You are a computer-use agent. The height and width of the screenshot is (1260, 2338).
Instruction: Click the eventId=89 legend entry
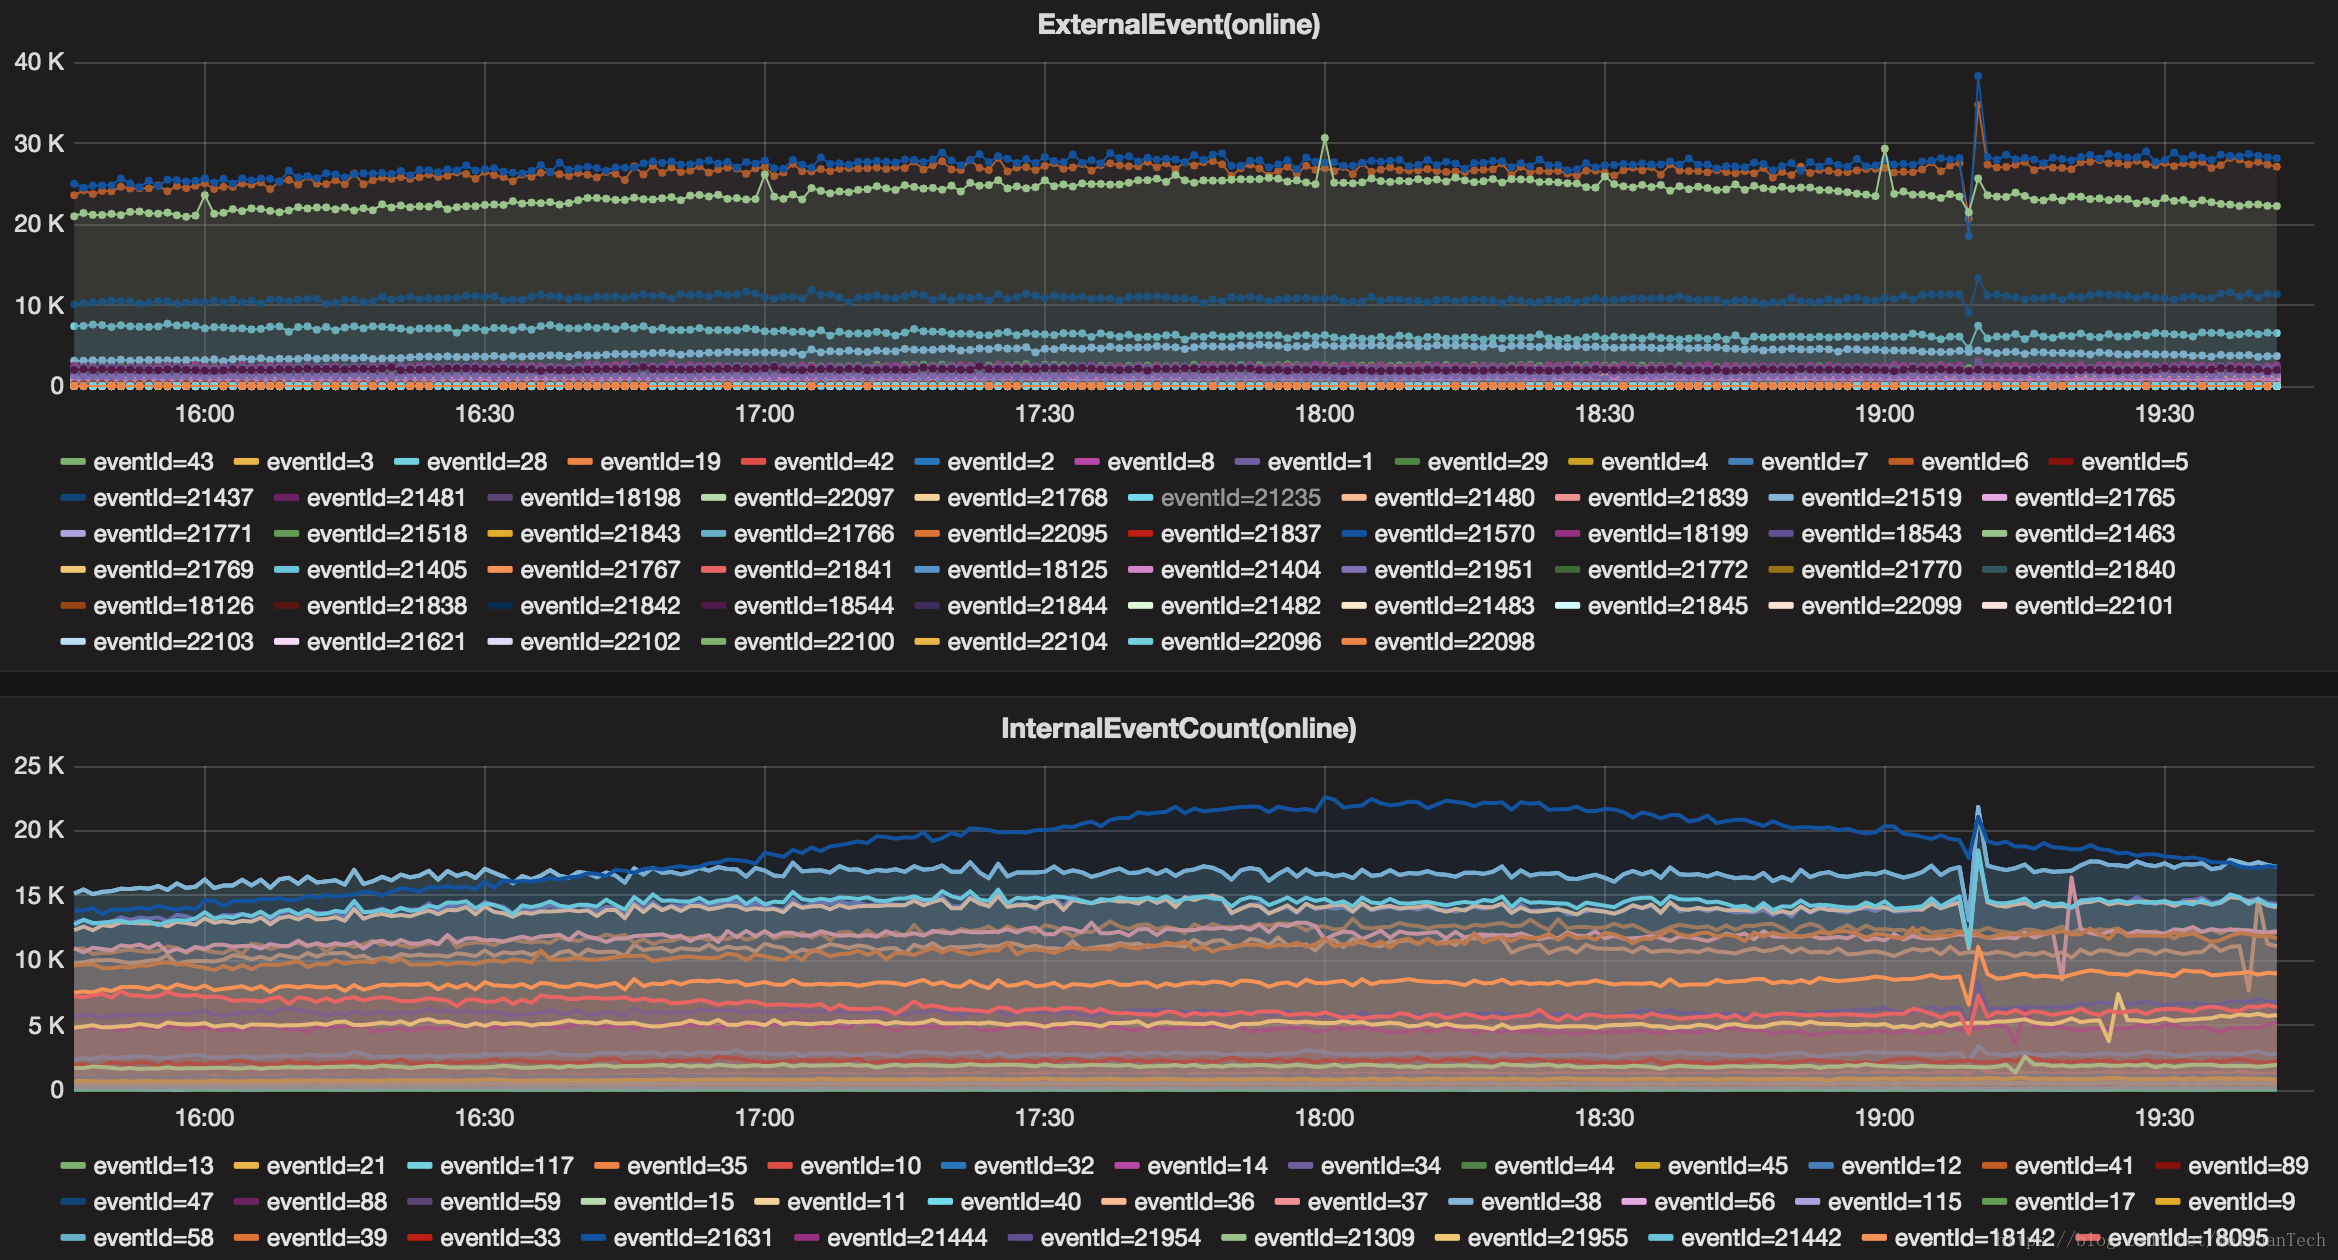tap(2247, 1166)
